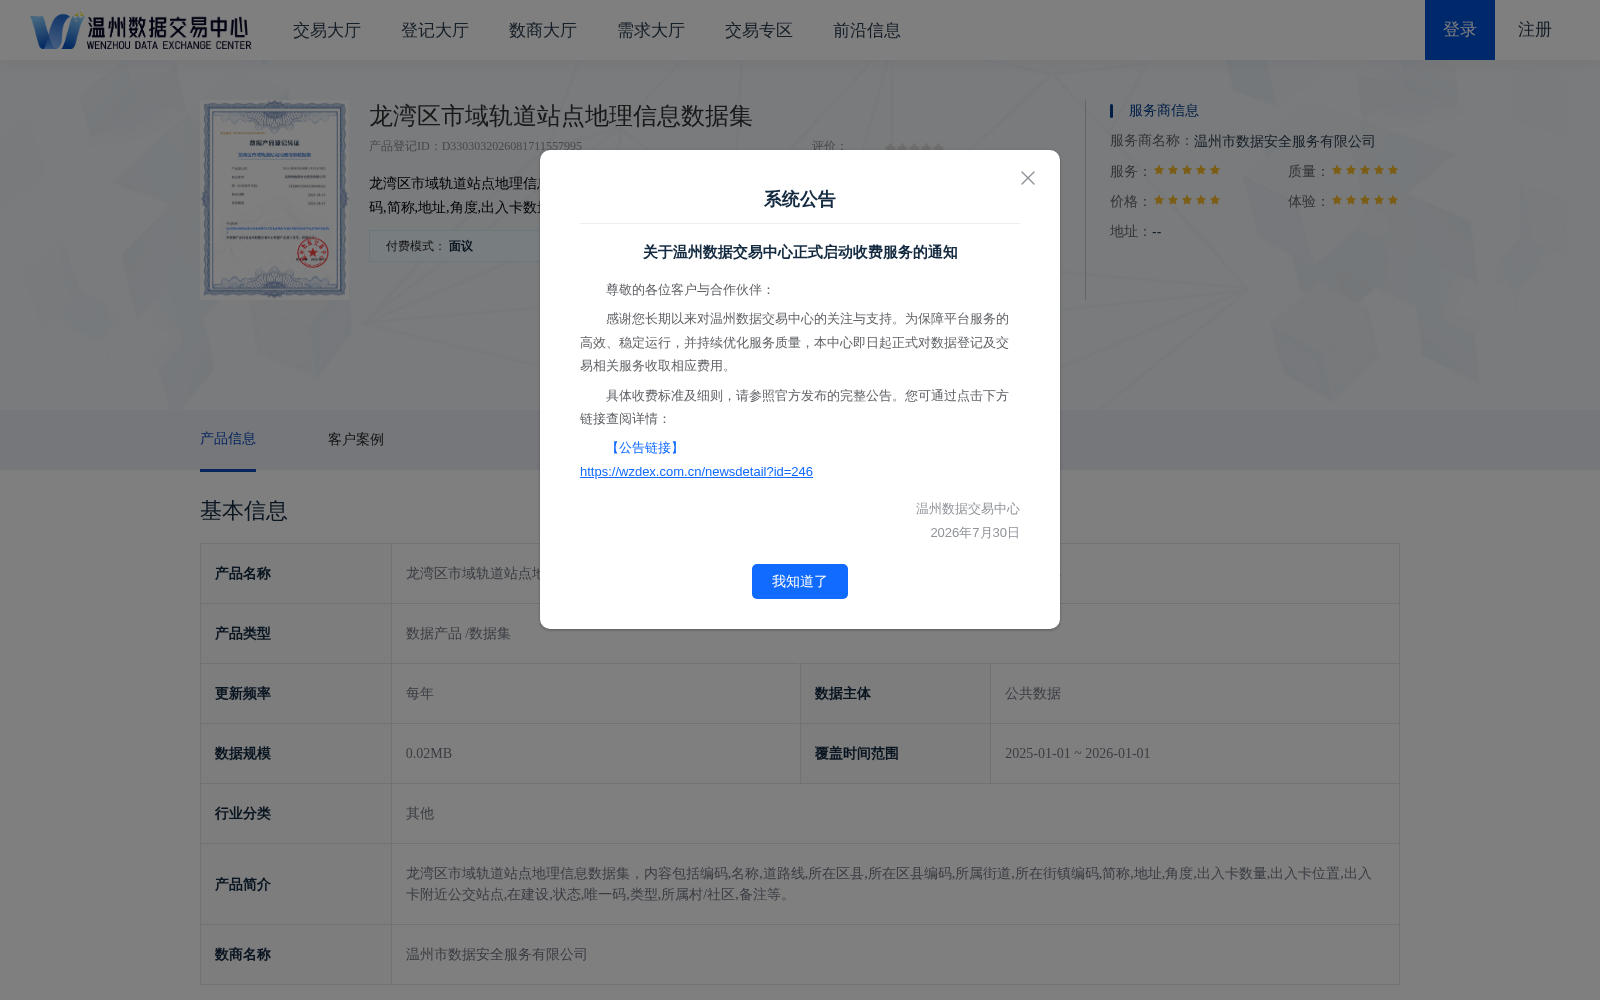Open the 交易大厅 menu
1600x1000 pixels.
(x=327, y=30)
